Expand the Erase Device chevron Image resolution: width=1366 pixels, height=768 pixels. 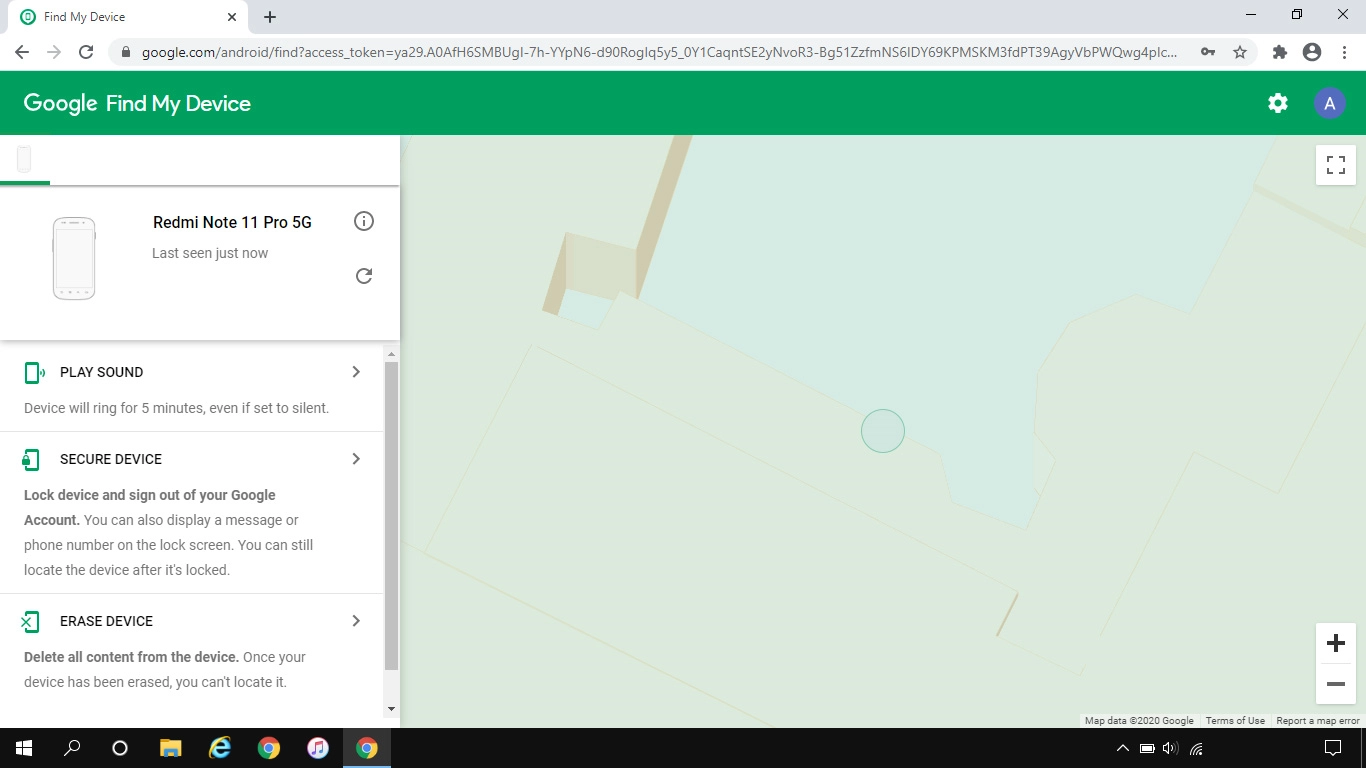coord(356,621)
